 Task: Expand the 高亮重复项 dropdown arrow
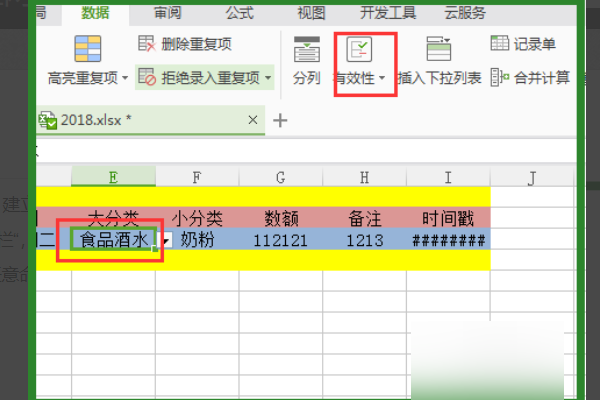[125, 78]
